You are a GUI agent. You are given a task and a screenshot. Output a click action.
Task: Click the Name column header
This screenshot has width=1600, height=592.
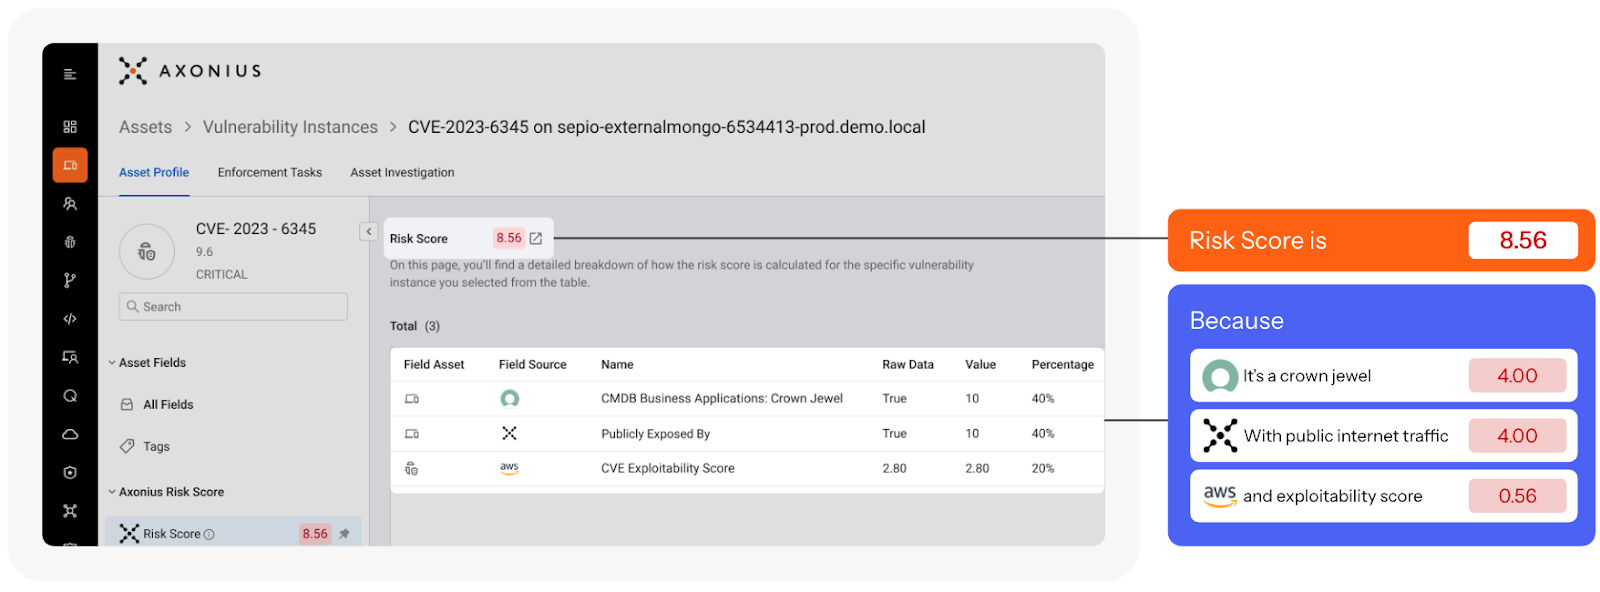pyautogui.click(x=617, y=364)
